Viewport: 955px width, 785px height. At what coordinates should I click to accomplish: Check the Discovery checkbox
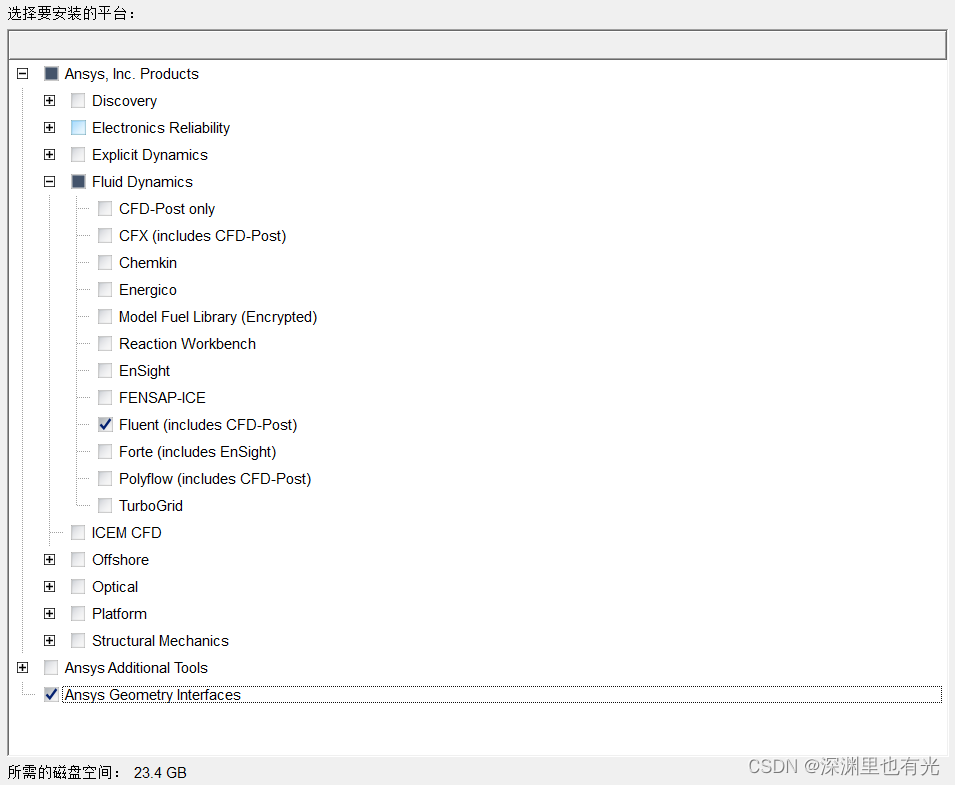[x=78, y=101]
